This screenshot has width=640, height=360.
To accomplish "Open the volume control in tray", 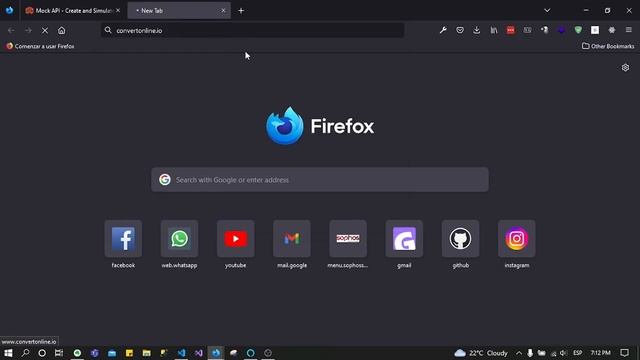I will [x=563, y=353].
